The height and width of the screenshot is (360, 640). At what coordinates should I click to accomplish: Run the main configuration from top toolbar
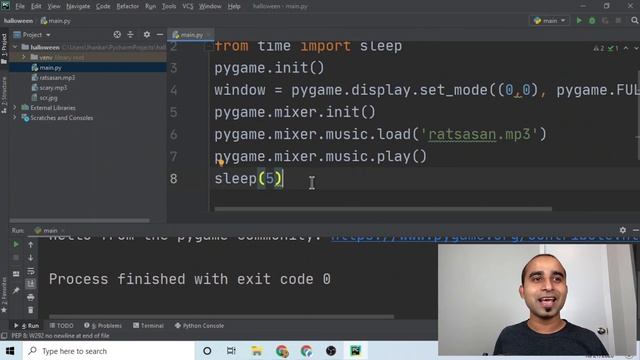579,20
